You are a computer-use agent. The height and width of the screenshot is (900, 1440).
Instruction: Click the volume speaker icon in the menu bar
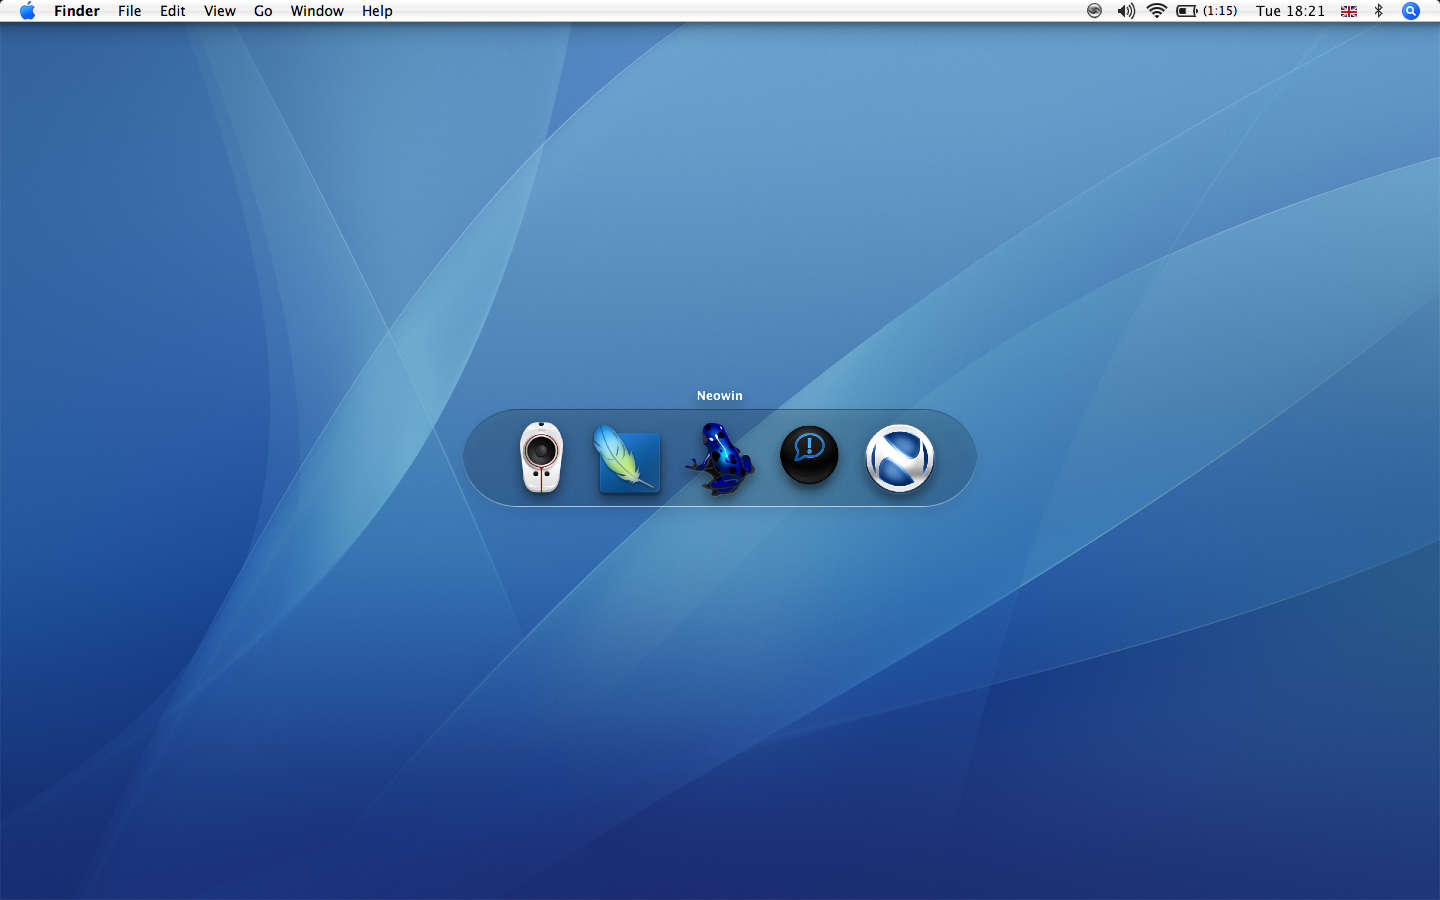tap(1126, 11)
